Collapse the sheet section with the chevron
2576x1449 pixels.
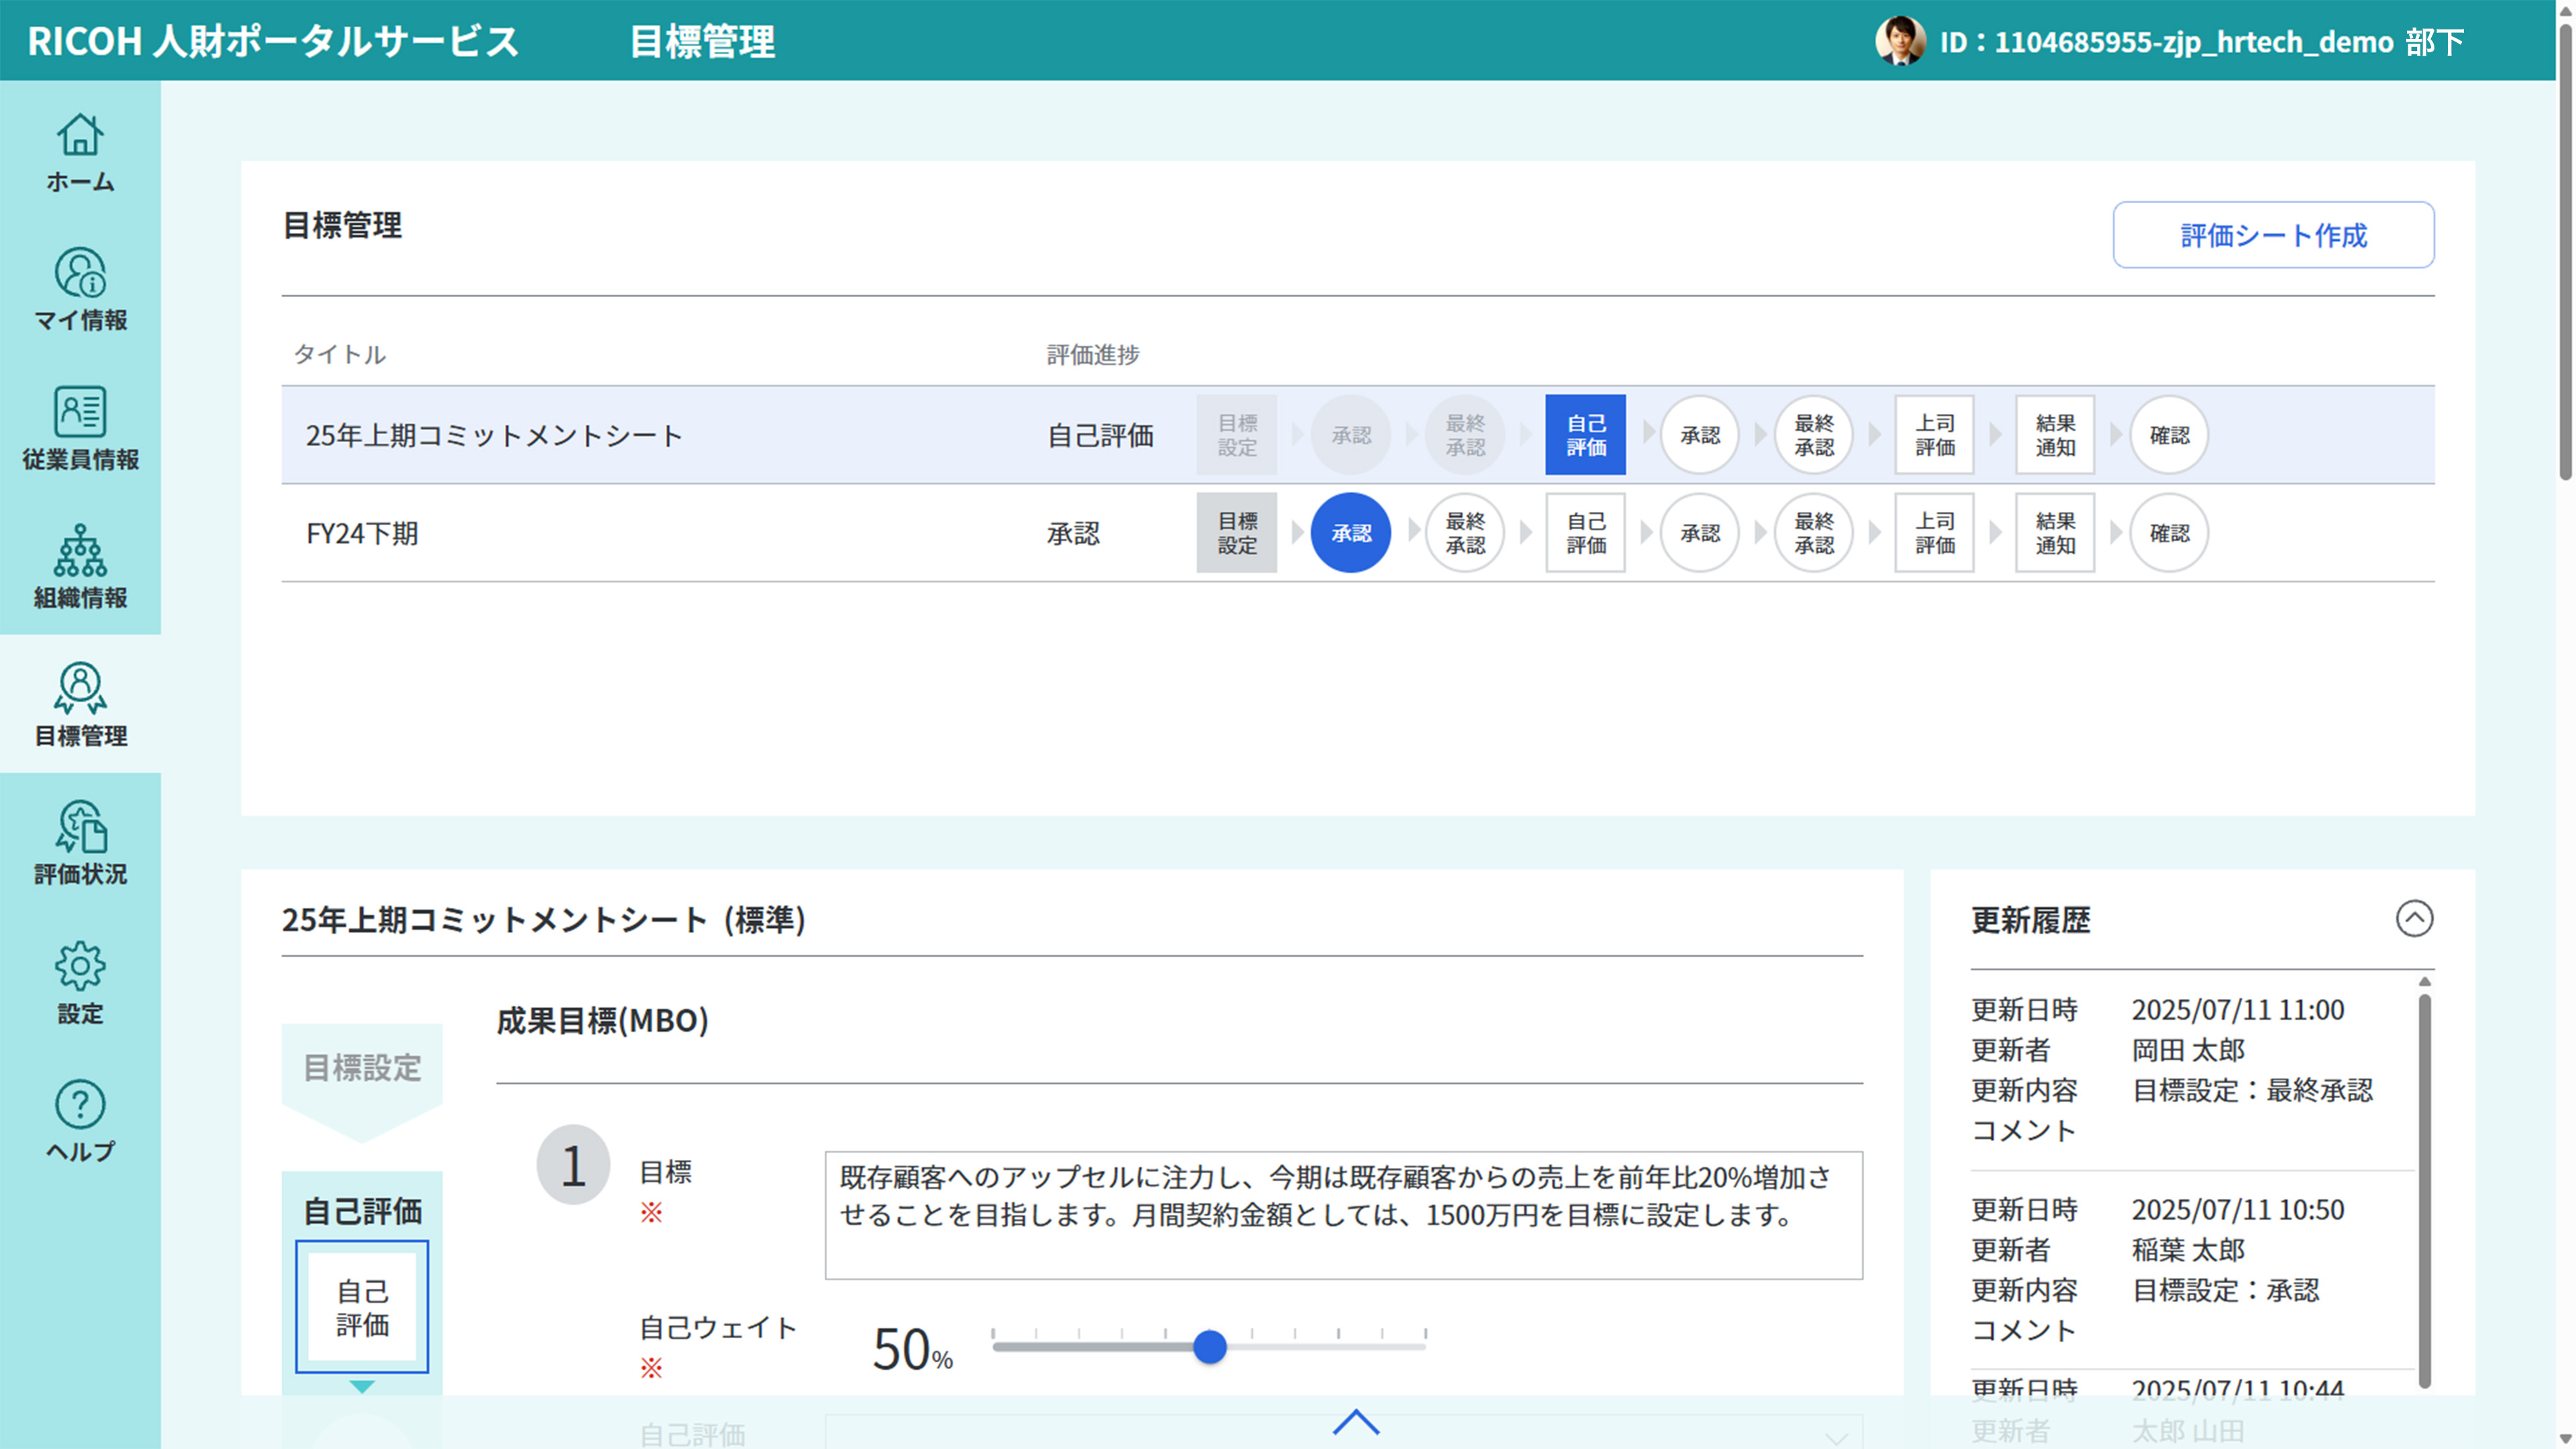click(x=1357, y=1423)
